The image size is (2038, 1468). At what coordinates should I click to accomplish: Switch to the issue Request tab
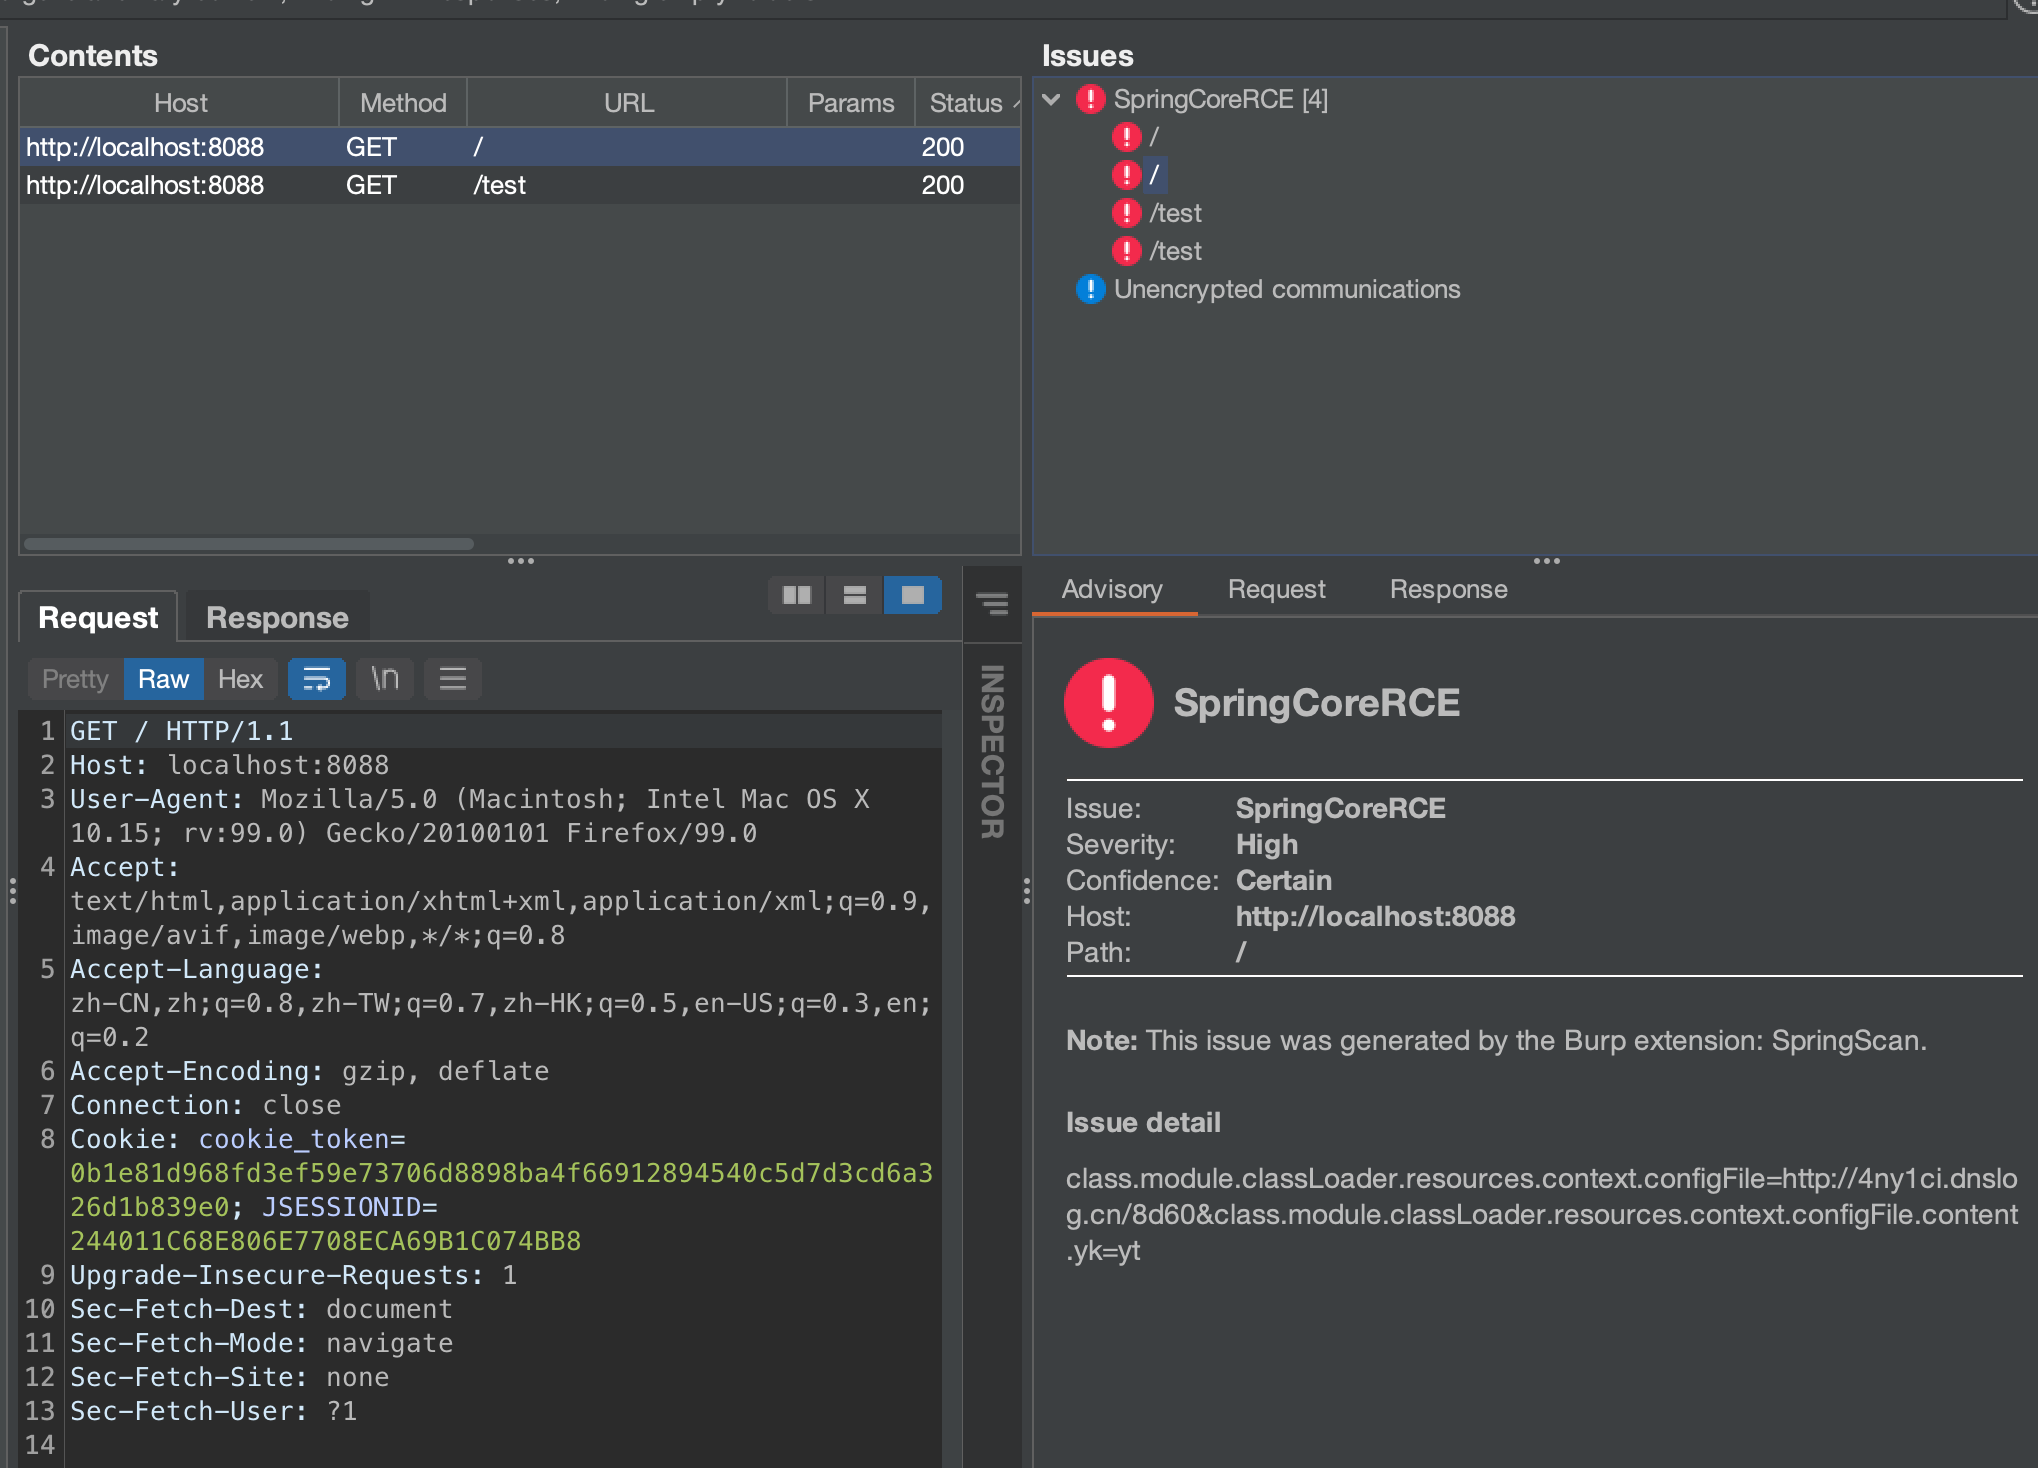pyautogui.click(x=1276, y=589)
